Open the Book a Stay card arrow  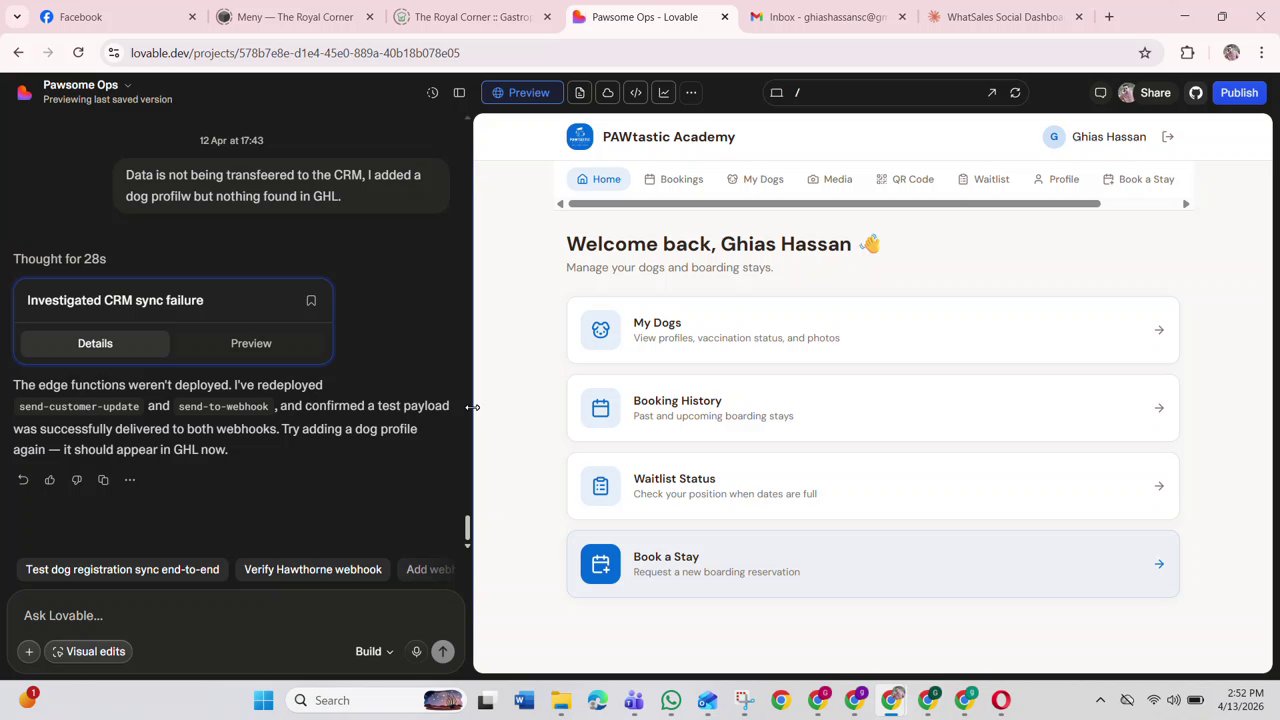(x=1159, y=564)
